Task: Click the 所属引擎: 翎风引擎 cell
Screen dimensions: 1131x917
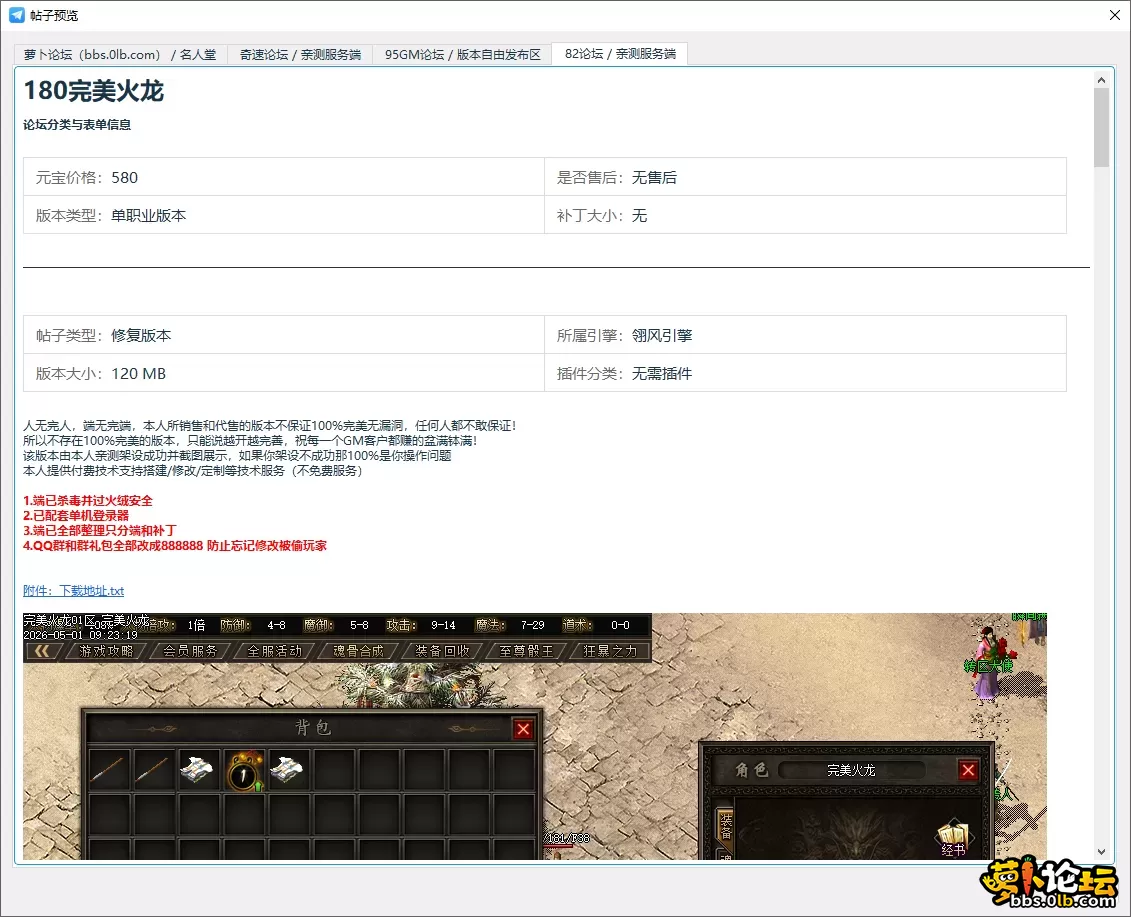Action: click(x=806, y=335)
